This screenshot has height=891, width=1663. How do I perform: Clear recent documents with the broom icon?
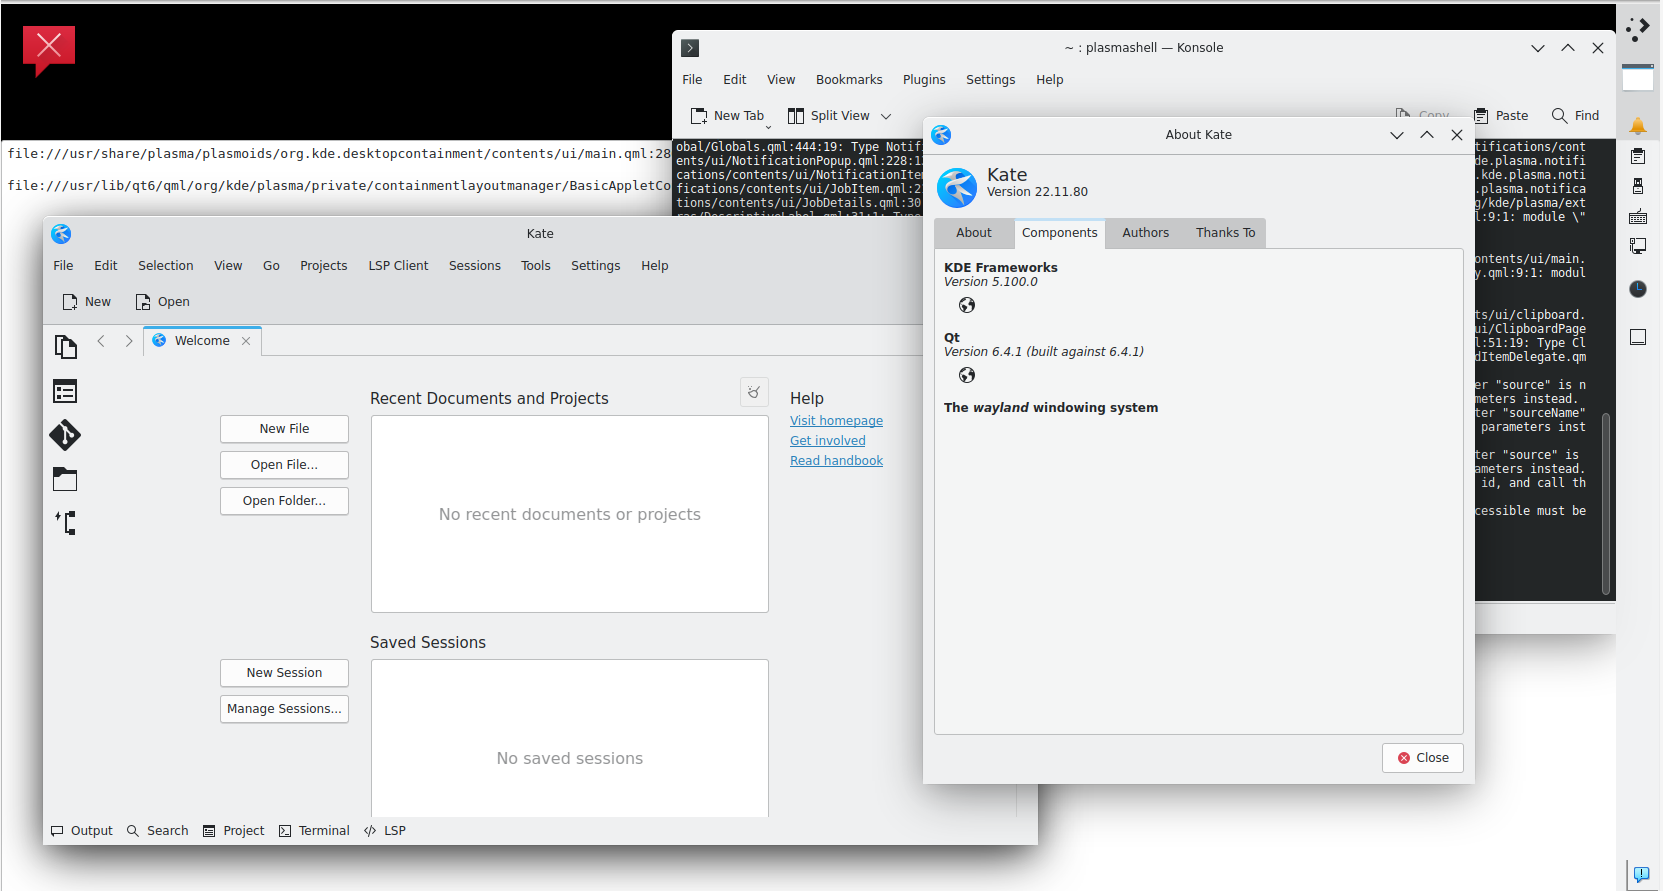pyautogui.click(x=754, y=392)
